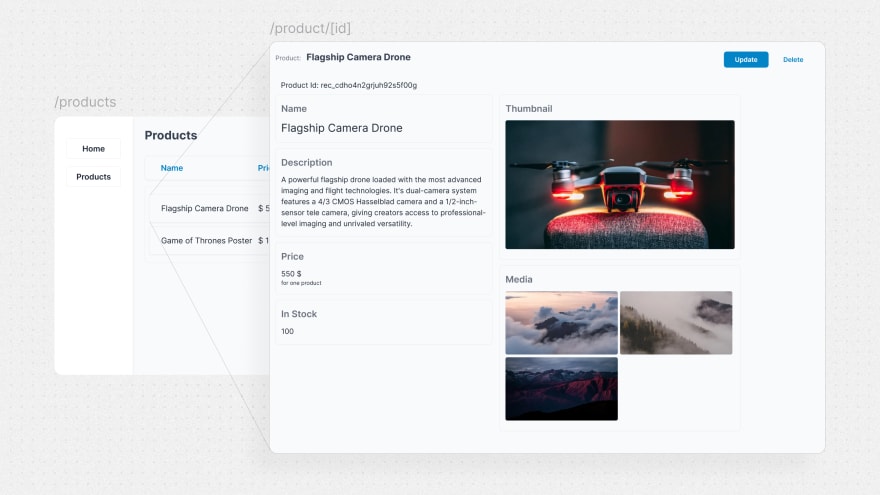Open the red mountains media image
Screen dimensions: 880x495
click(561, 389)
